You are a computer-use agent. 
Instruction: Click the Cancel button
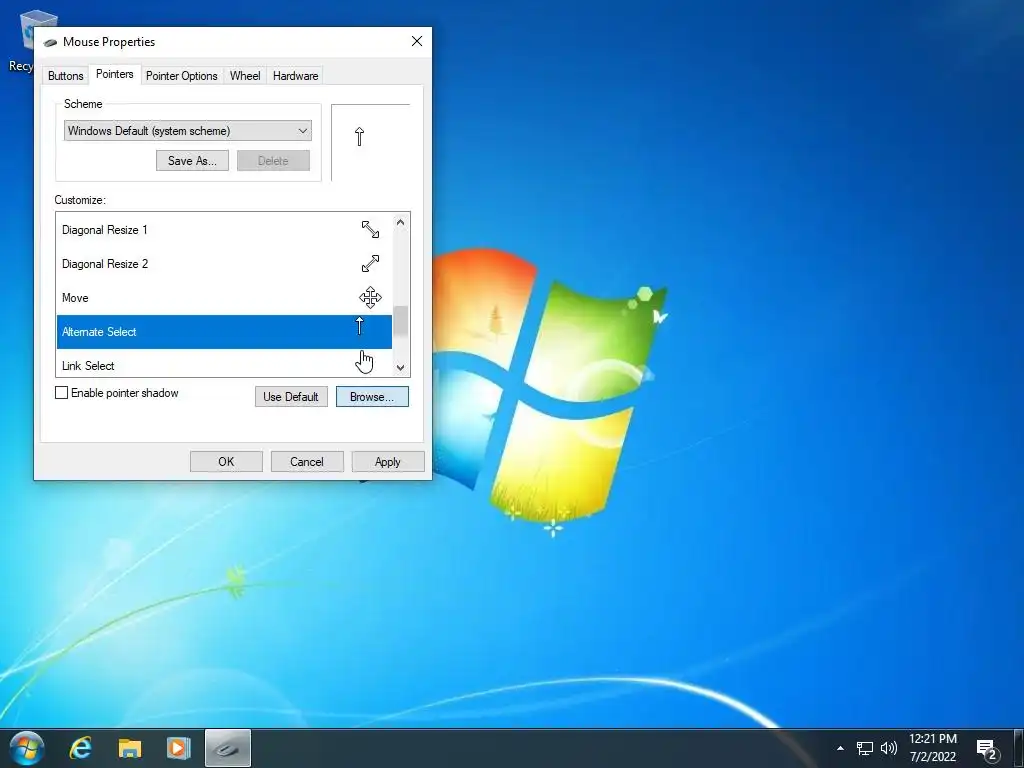(x=307, y=462)
